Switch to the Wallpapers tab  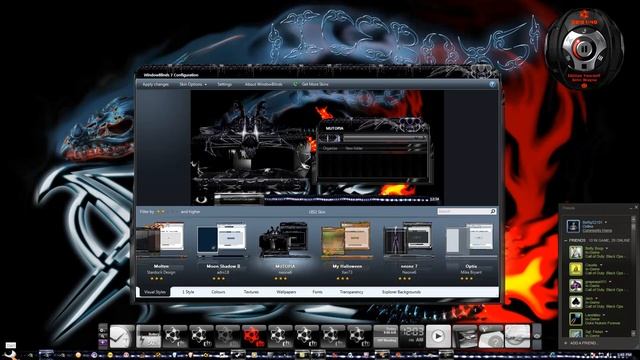tap(286, 292)
